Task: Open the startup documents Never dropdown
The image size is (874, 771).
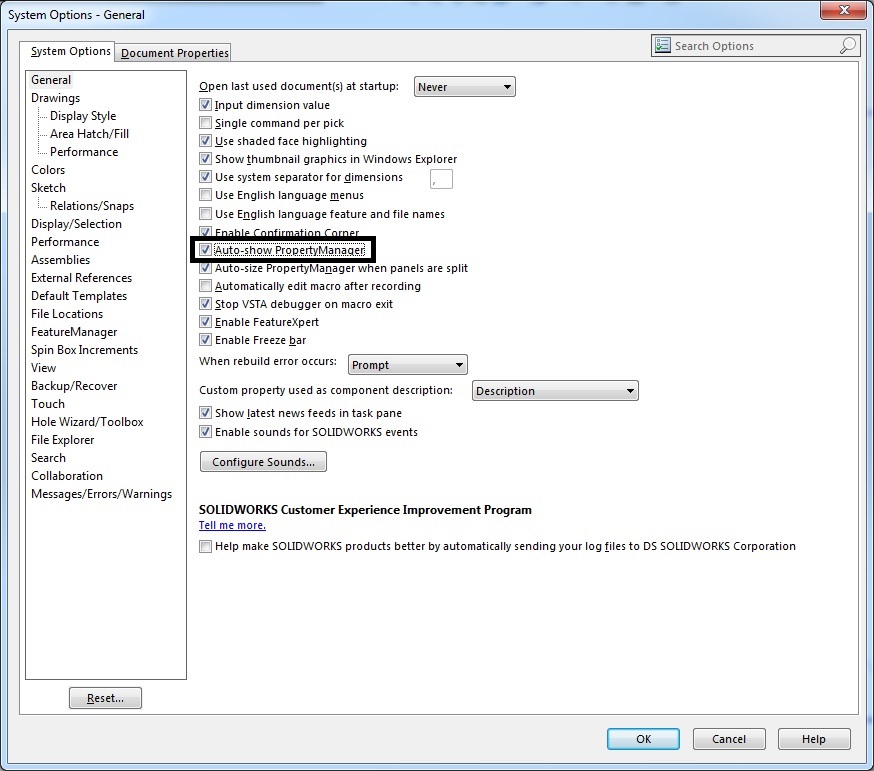Action: 465,87
